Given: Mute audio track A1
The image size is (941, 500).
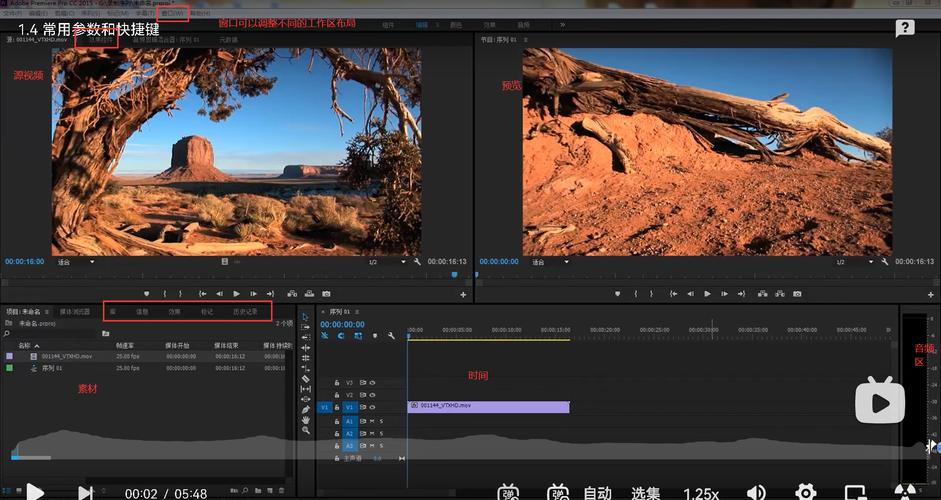Looking at the screenshot, I should [x=372, y=421].
